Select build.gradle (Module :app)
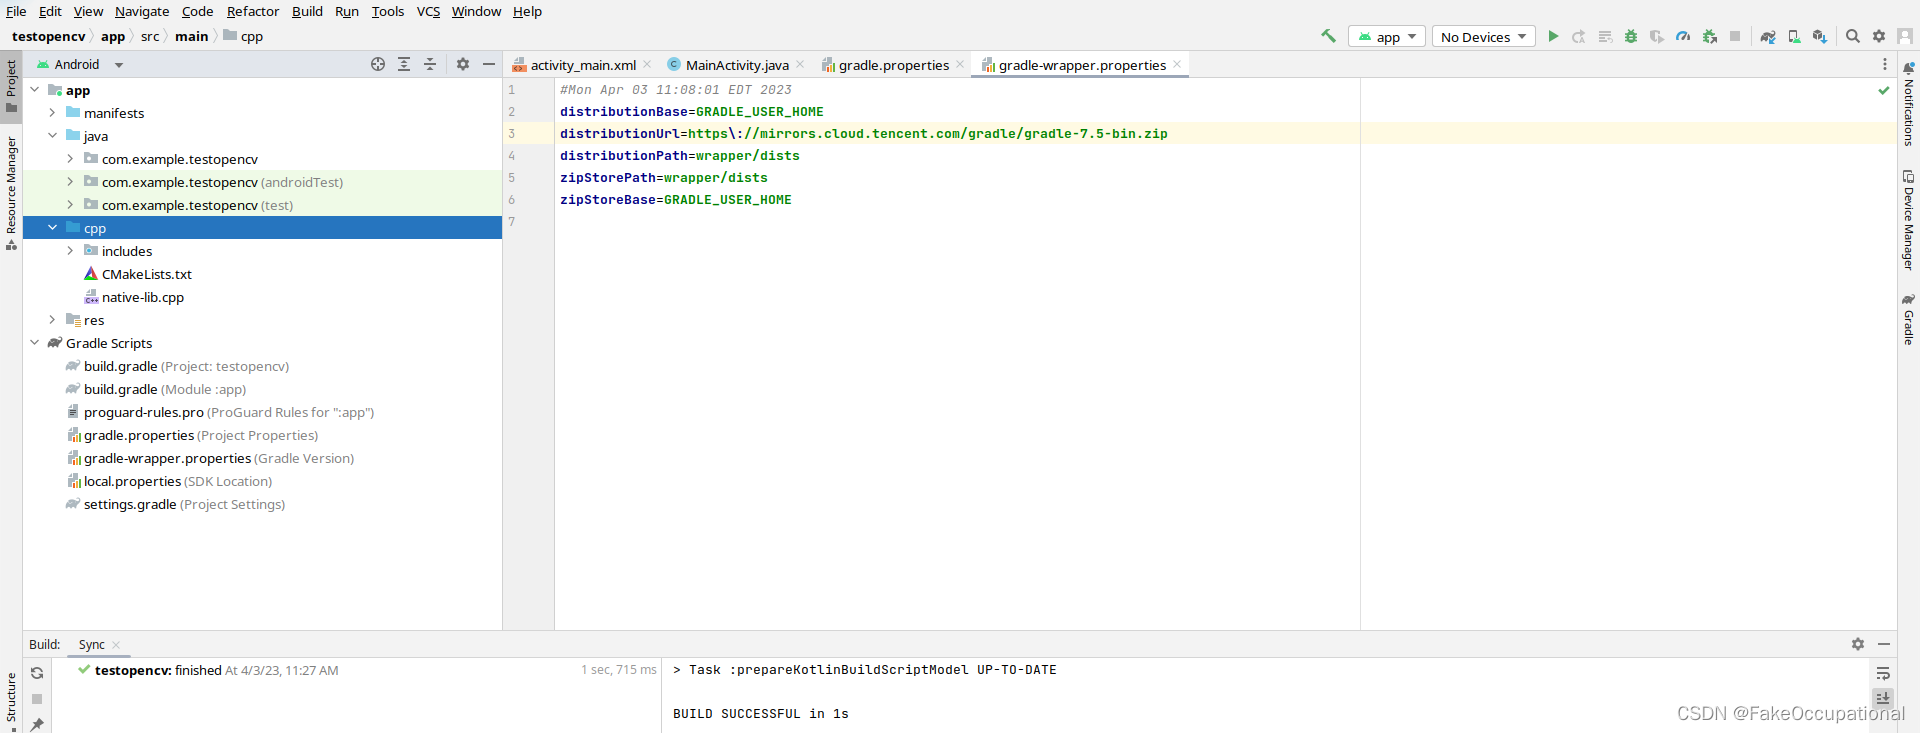The width and height of the screenshot is (1920, 733). pos(164,389)
